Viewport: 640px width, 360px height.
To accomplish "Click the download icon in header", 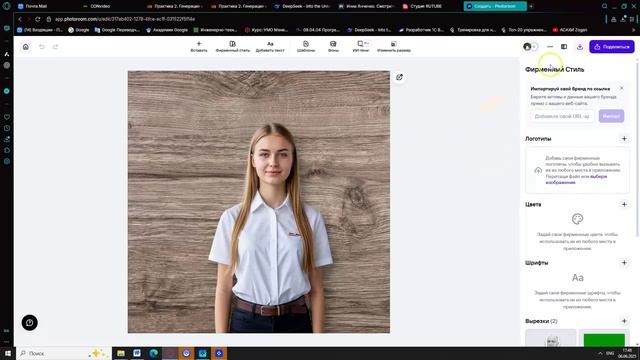I will coord(580,47).
